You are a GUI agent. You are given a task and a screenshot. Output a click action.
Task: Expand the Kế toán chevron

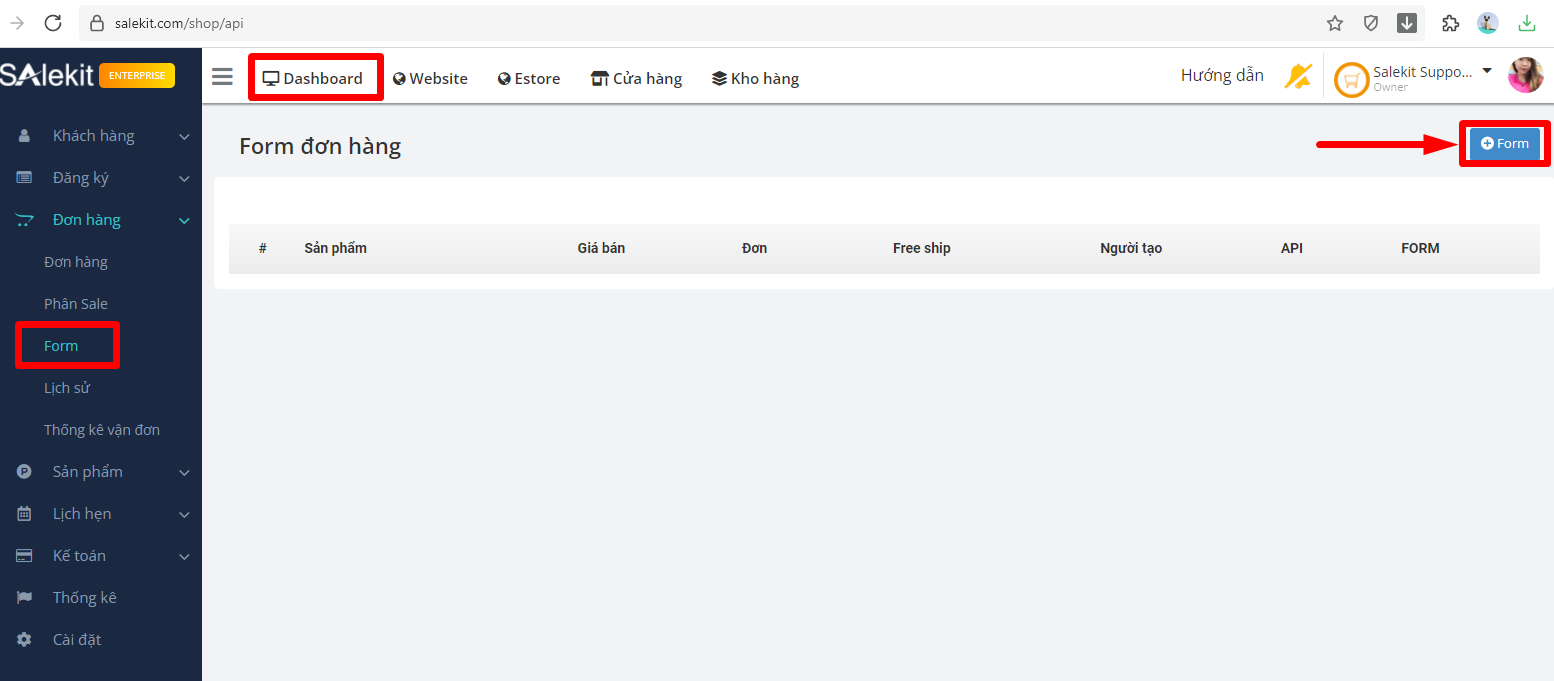(x=184, y=557)
